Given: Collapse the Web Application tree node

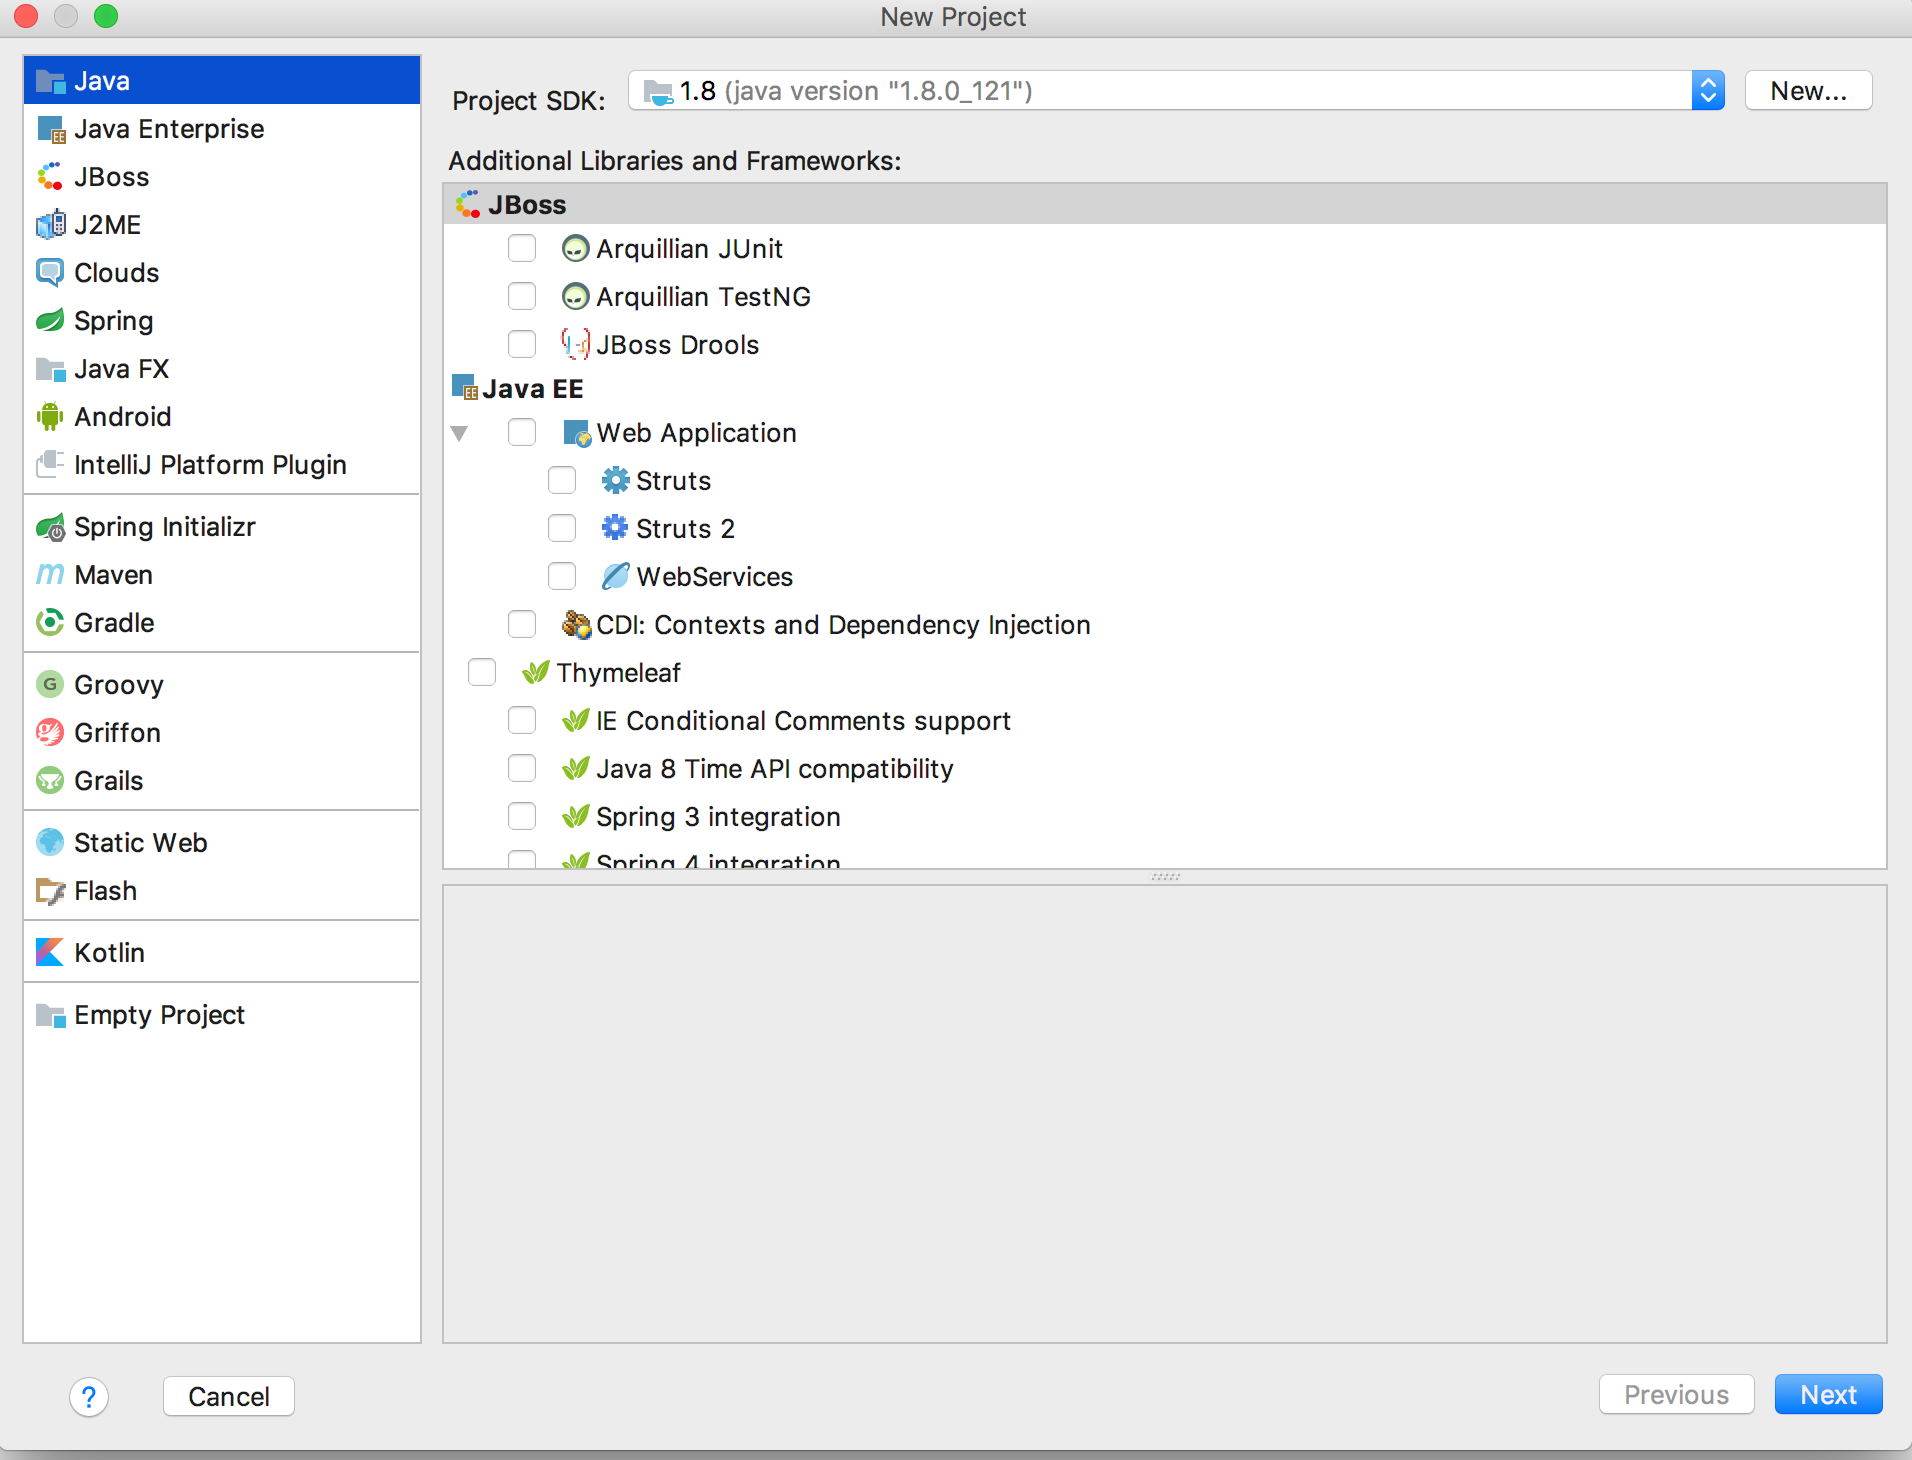Looking at the screenshot, I should tap(459, 434).
